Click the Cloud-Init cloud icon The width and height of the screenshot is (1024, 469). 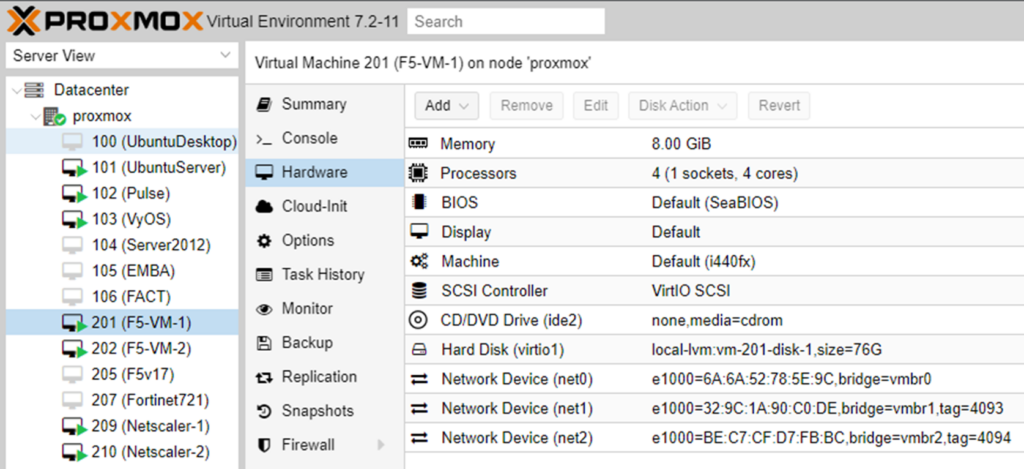point(264,207)
